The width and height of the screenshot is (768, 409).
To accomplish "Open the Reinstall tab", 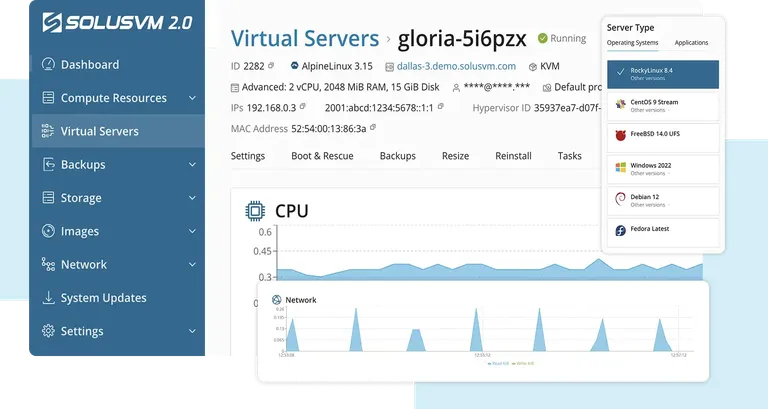I will click(x=513, y=157).
